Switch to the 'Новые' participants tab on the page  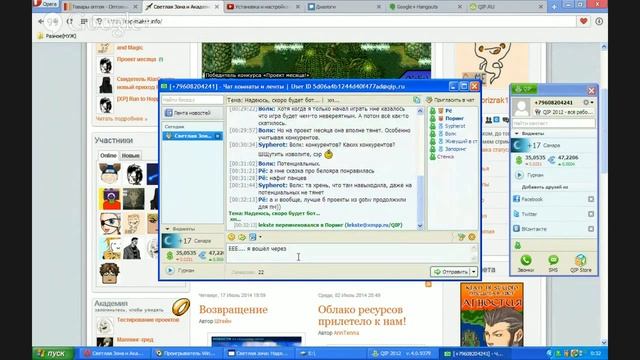(131, 156)
